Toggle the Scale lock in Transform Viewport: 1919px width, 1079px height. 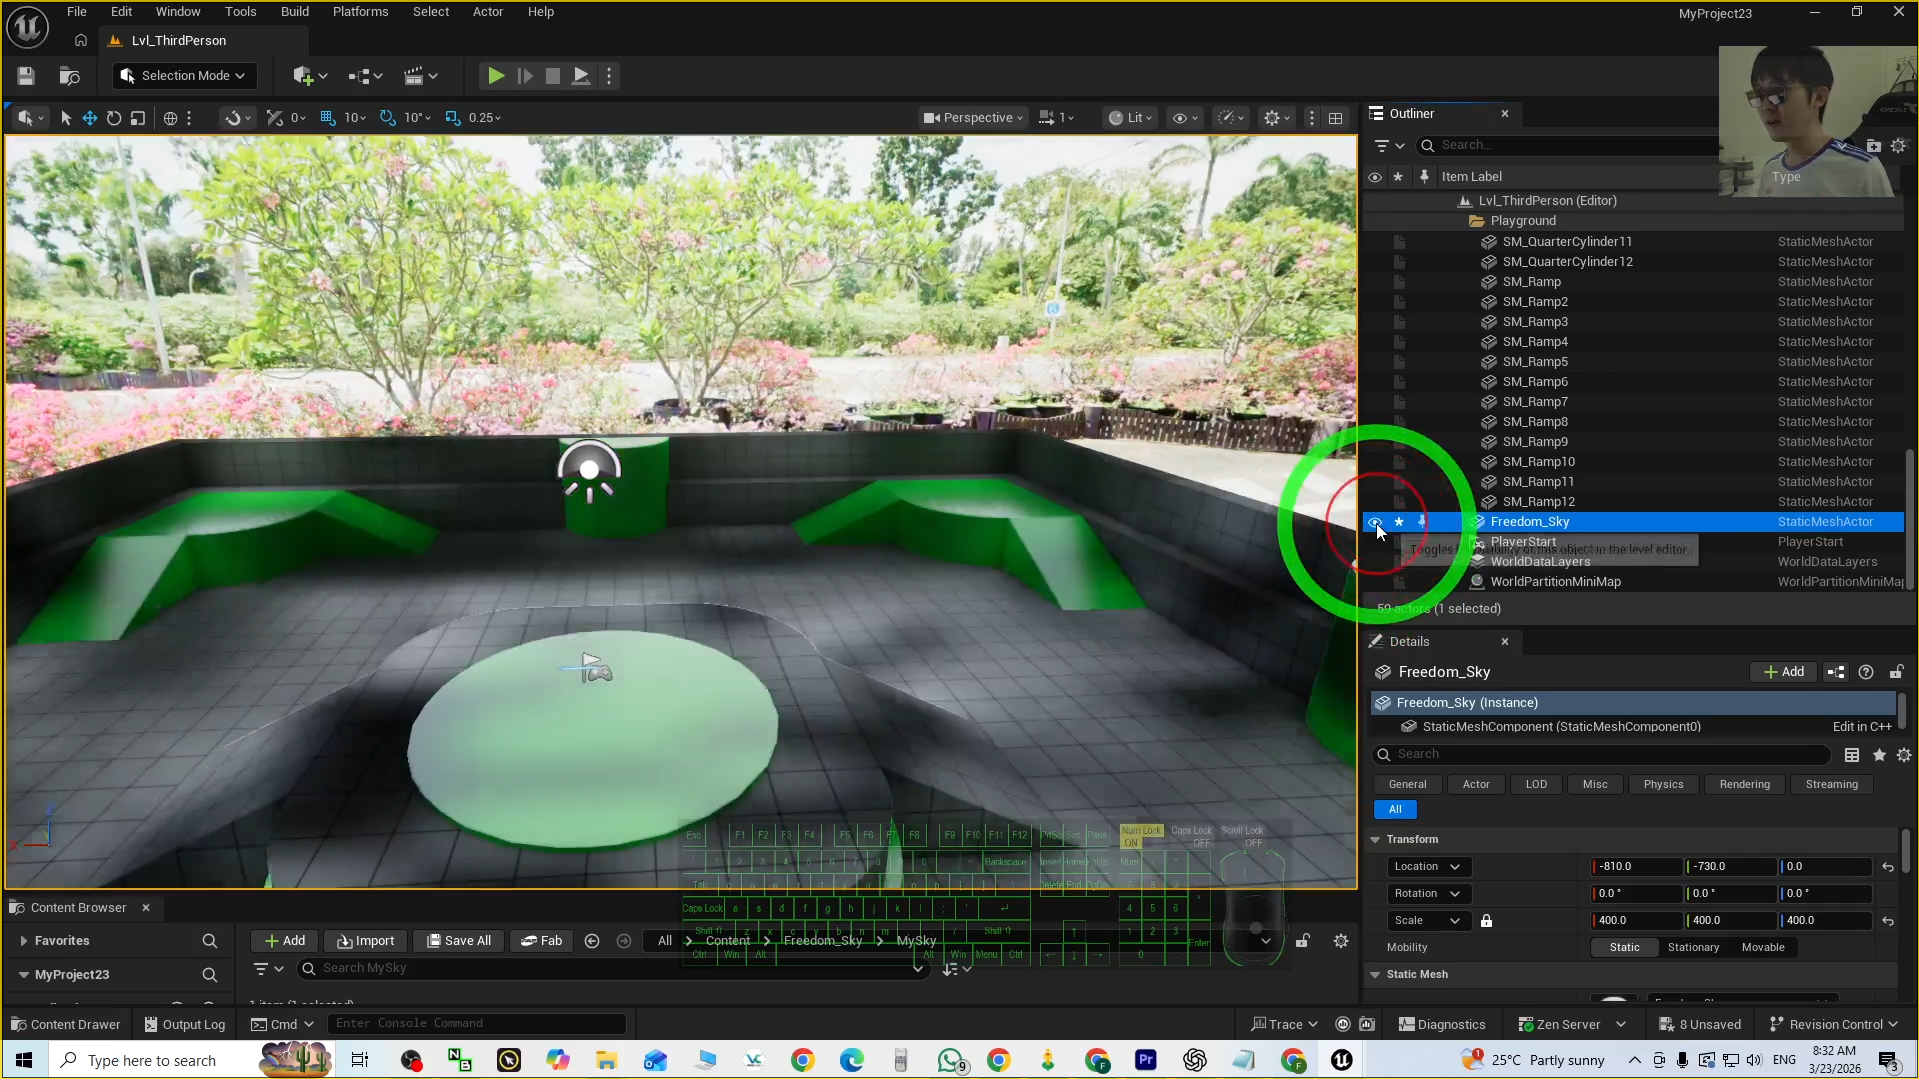[x=1486, y=920]
